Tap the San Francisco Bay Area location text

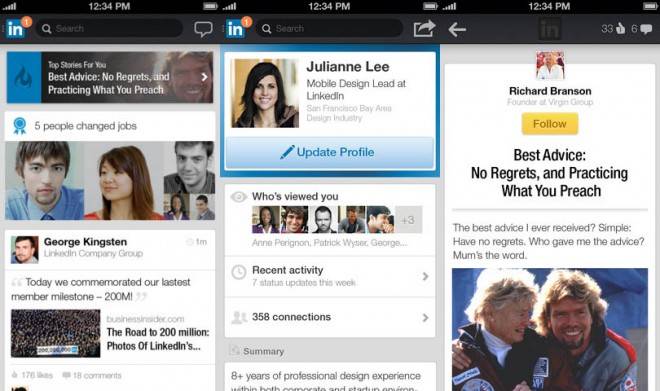349,108
